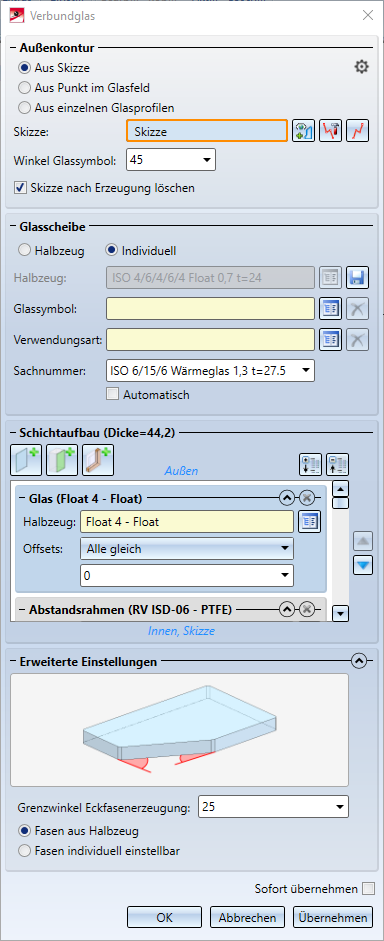The height and width of the screenshot is (941, 384).
Task: Add a glass layer to Schichtaufbau
Action: click(x=26, y=460)
